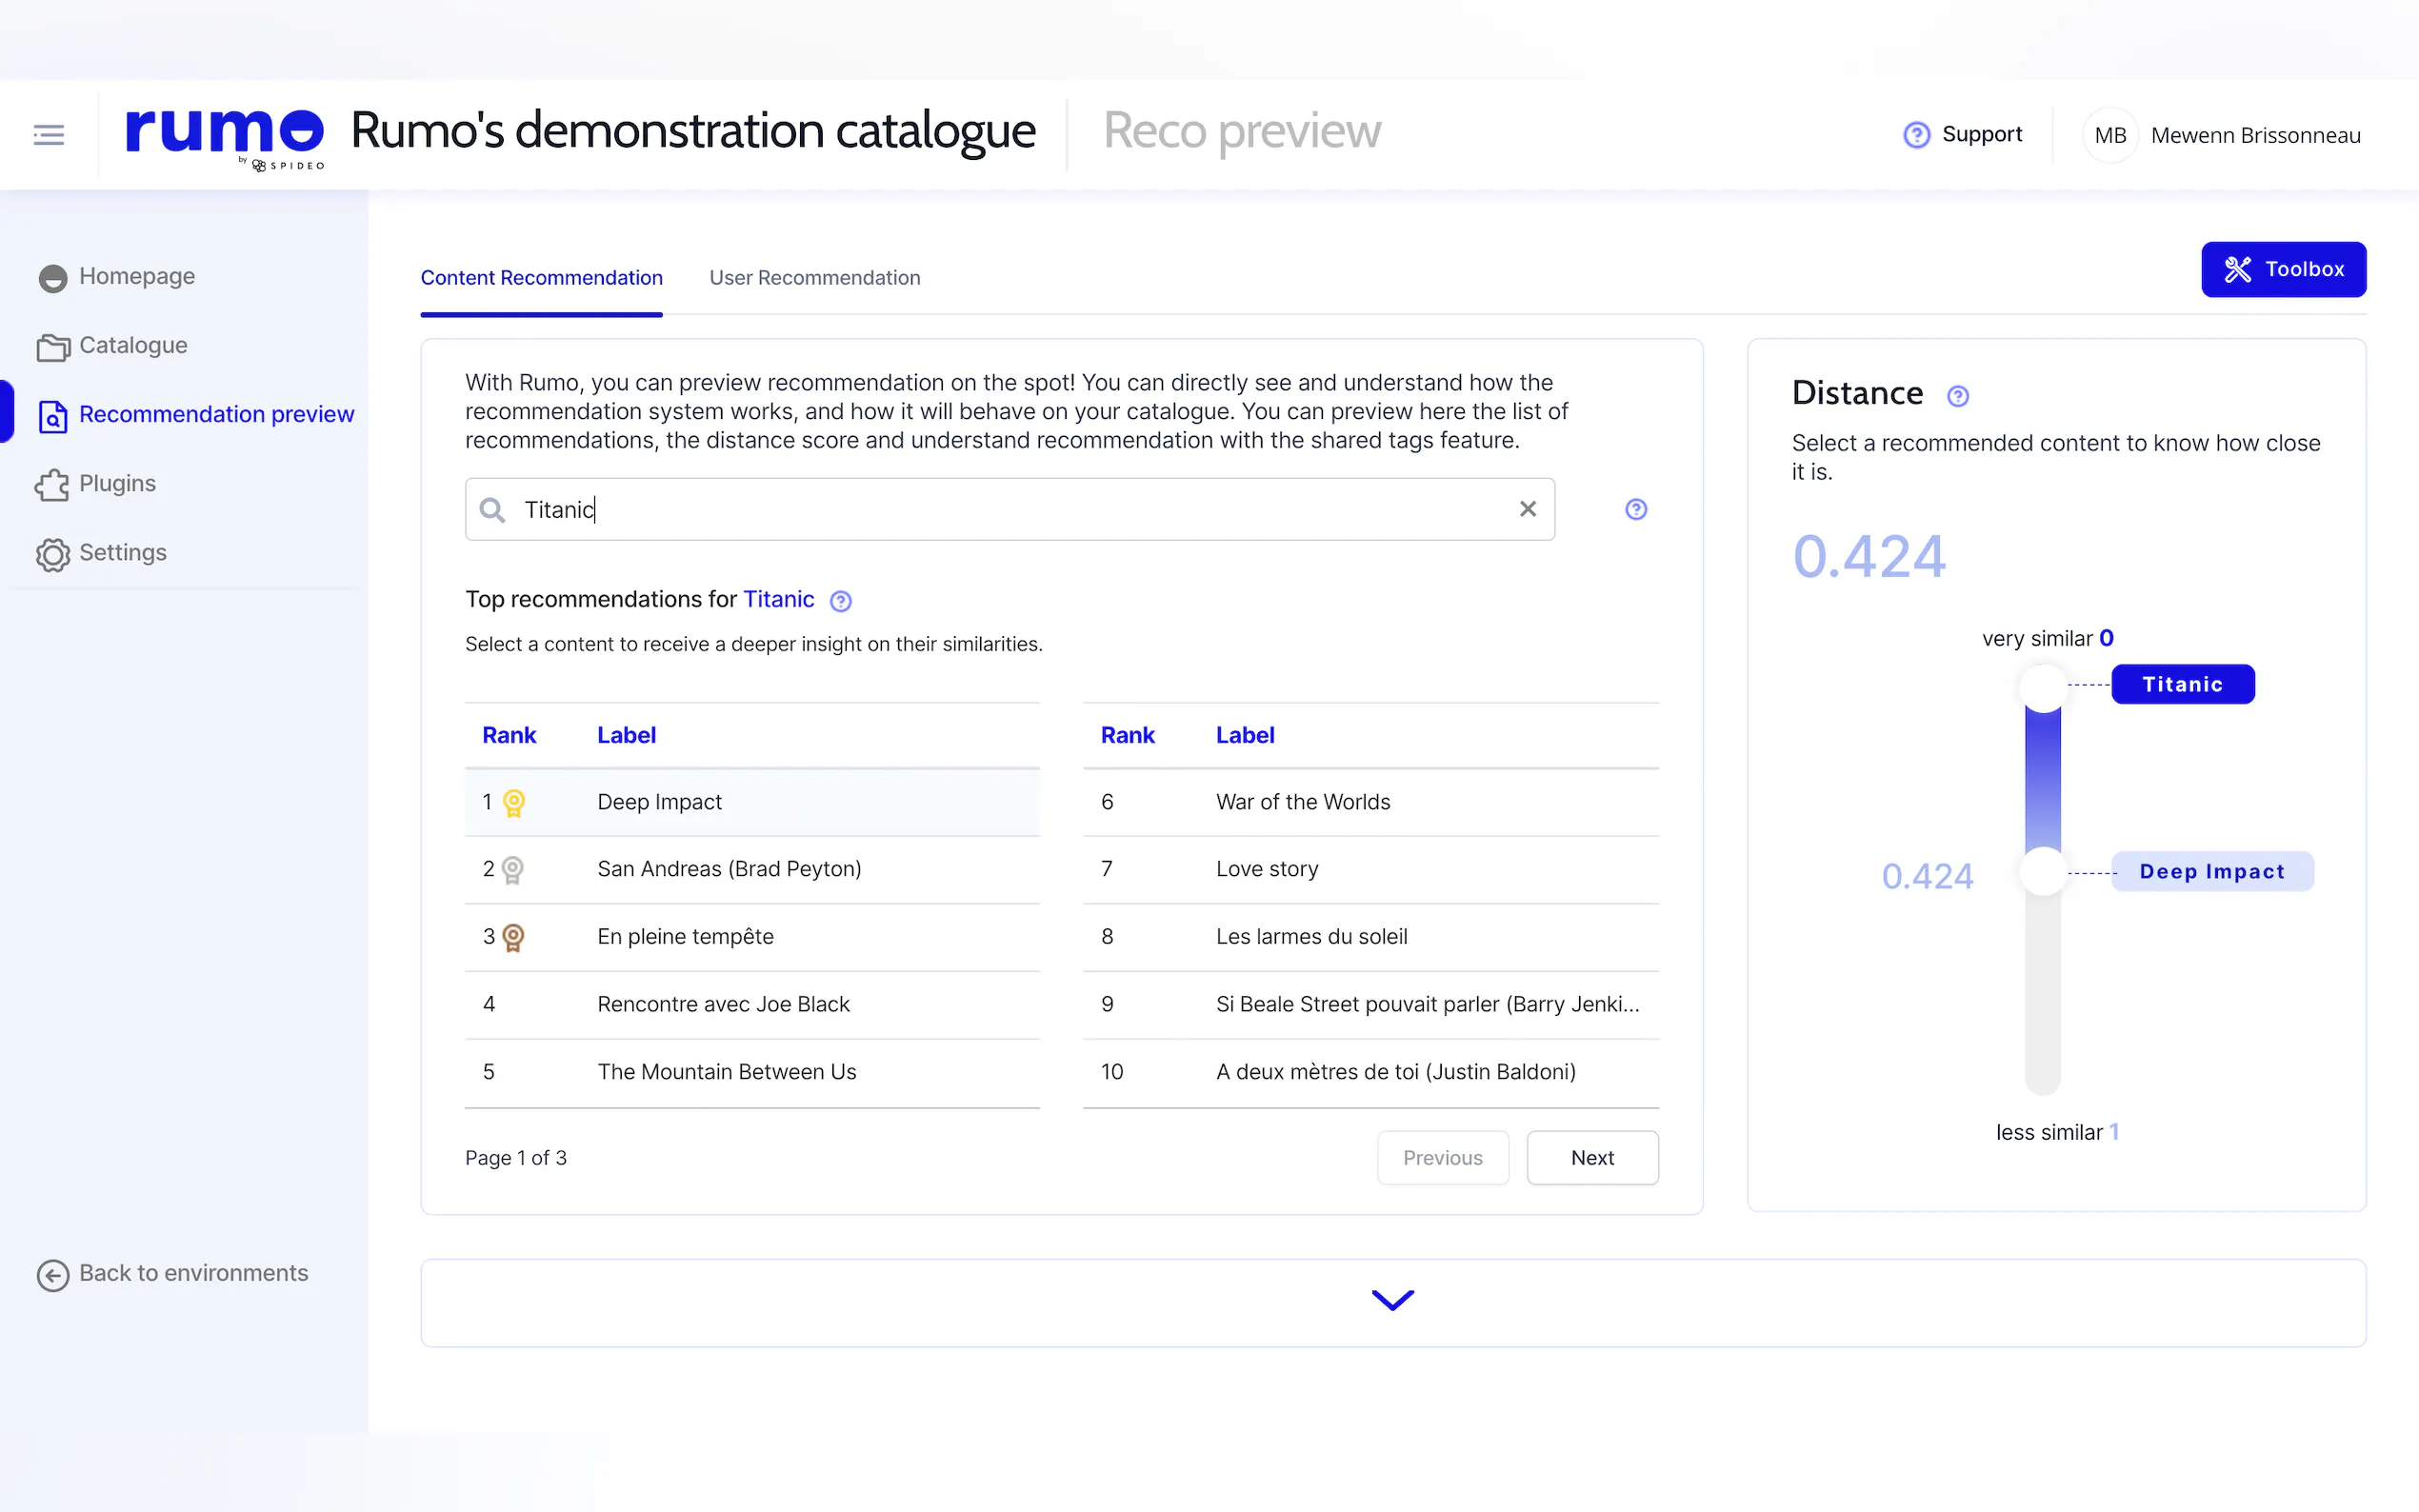This screenshot has width=2419, height=1512.
Task: Expand the collapsed bottom panel chevron
Action: (1392, 1300)
